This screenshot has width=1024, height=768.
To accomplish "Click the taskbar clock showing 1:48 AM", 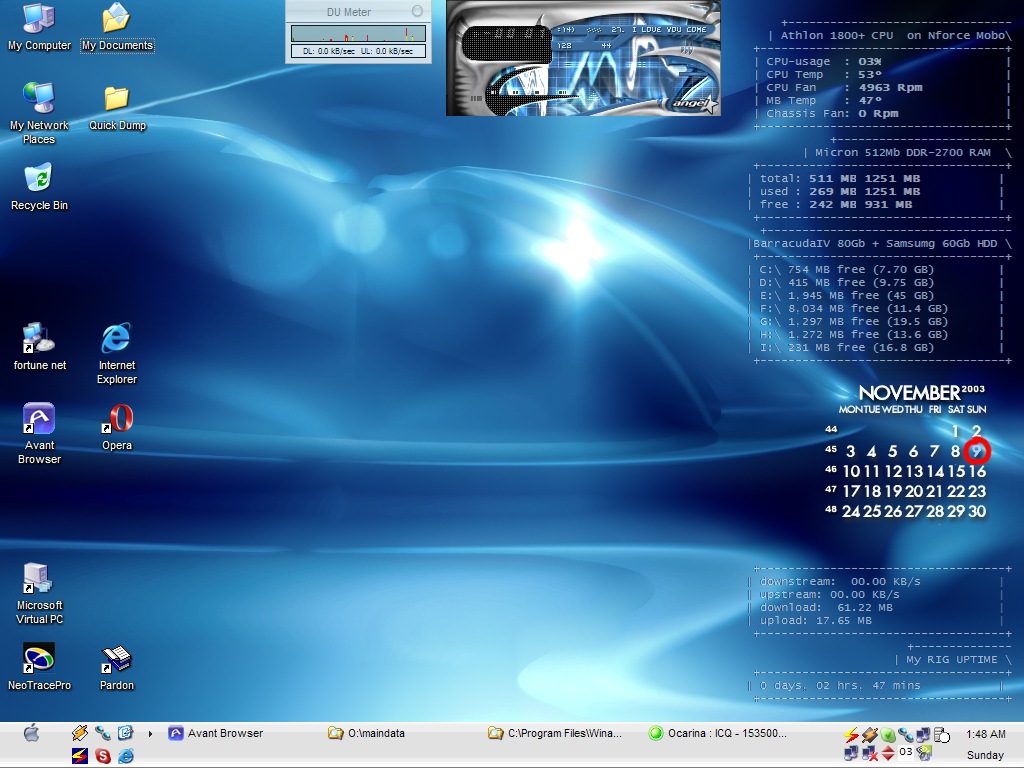I will pos(985,734).
